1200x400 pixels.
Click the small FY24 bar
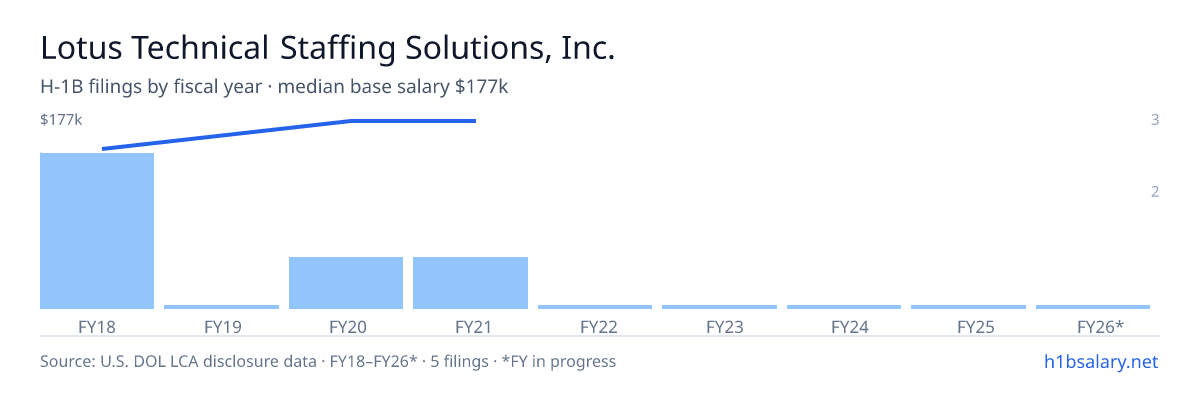pyautogui.click(x=844, y=307)
